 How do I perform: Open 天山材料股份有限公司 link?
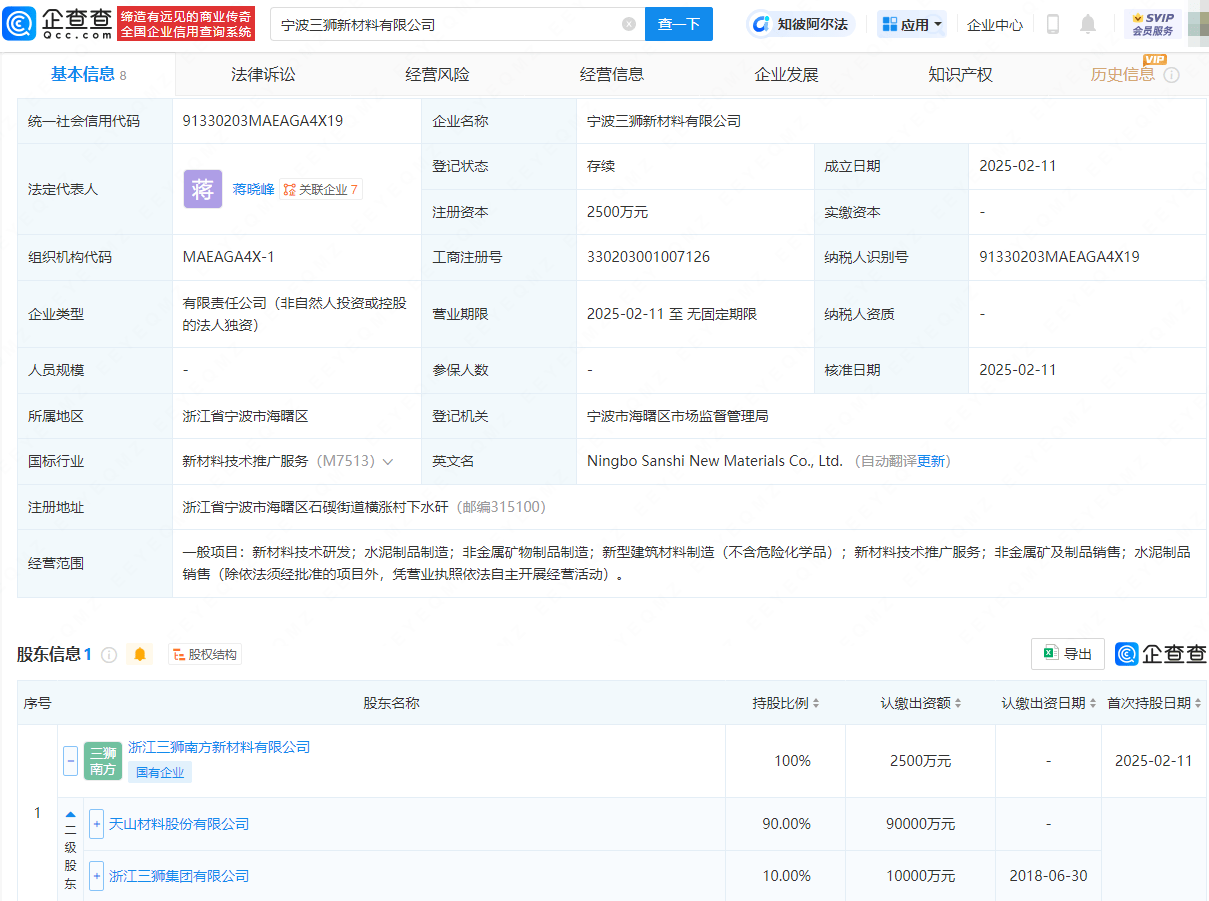179,824
